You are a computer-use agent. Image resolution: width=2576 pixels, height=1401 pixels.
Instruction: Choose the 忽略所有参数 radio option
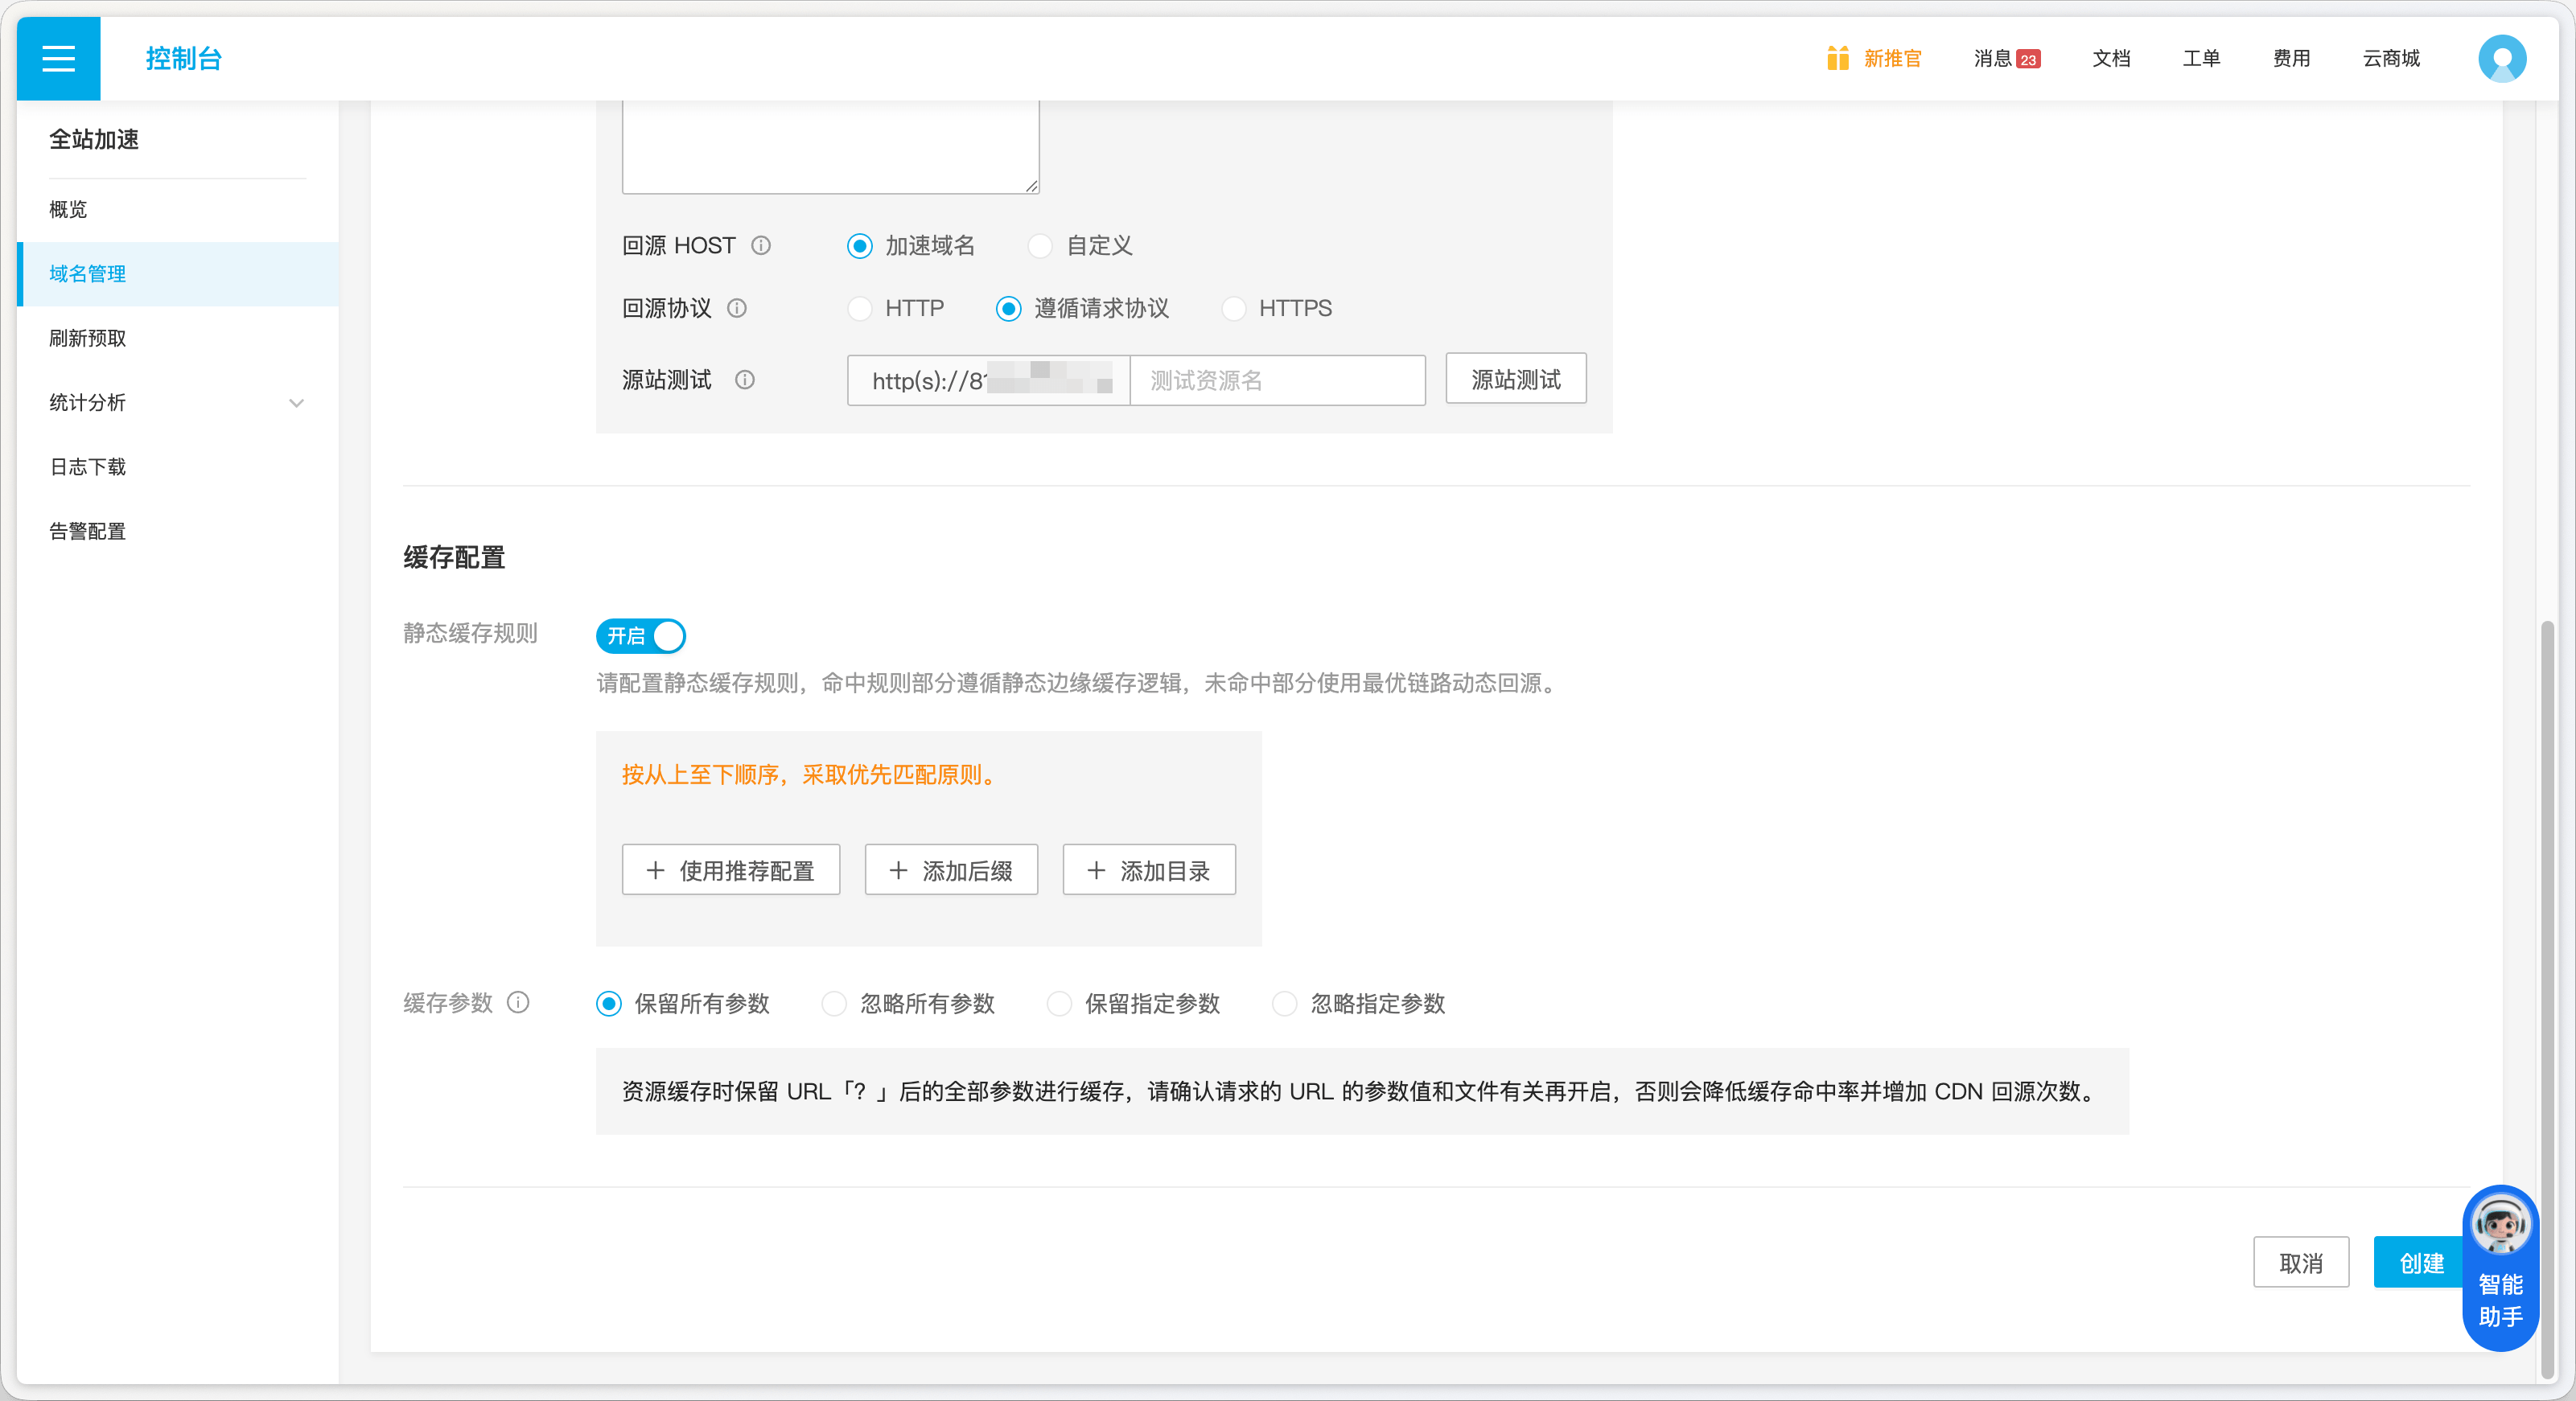pos(834,1003)
